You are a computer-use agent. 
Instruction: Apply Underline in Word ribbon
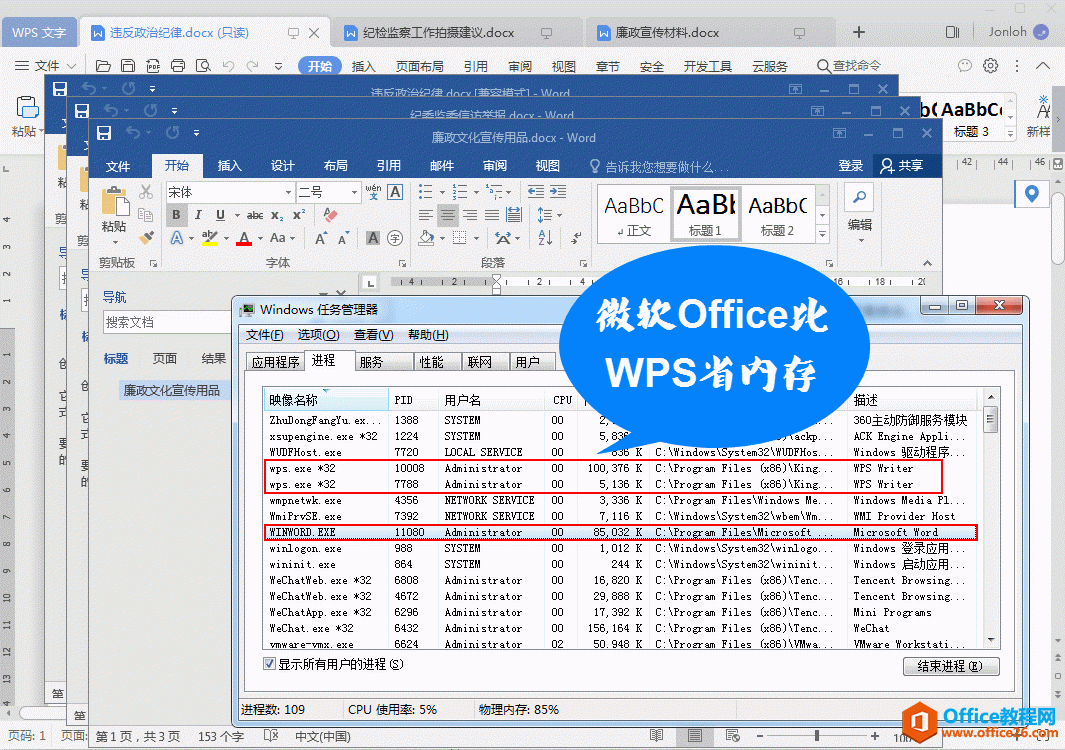coord(220,215)
